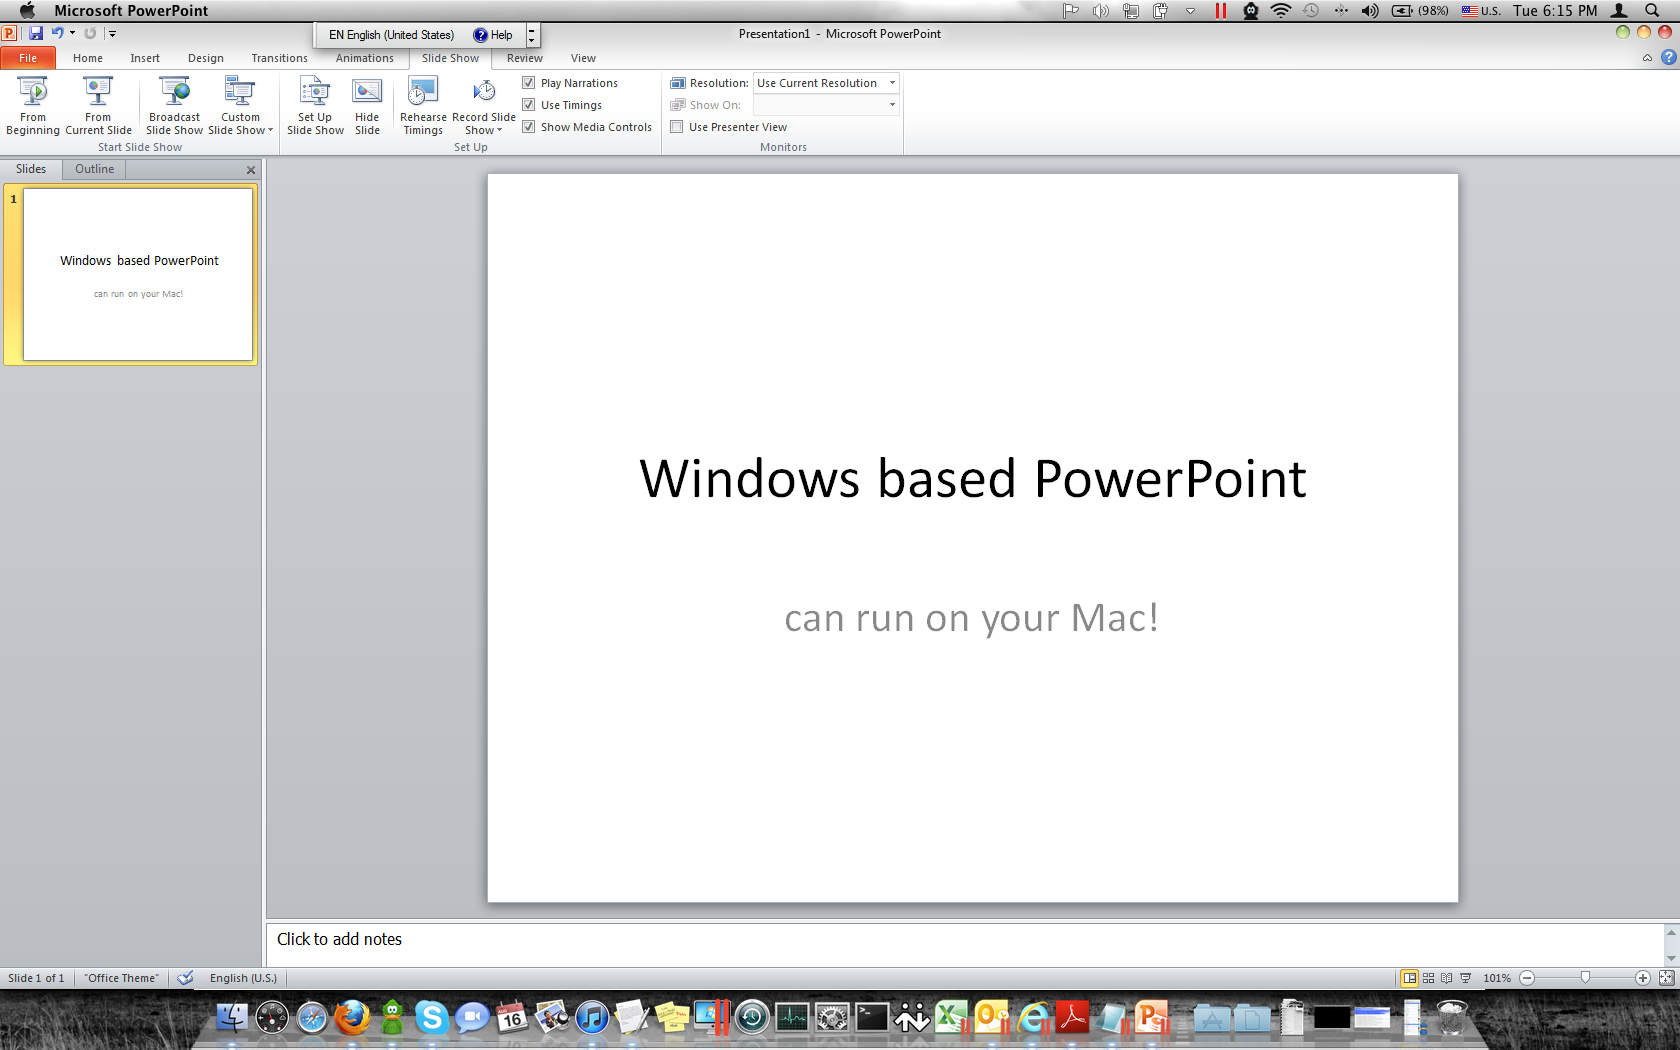This screenshot has width=1680, height=1050.
Task: Switch to the Design tab
Action: 206,58
